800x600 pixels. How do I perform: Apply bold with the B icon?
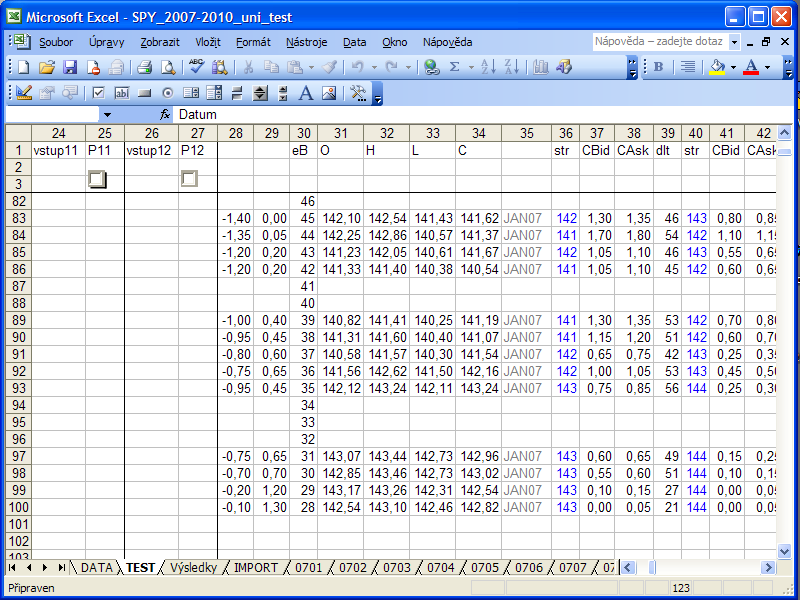659,67
